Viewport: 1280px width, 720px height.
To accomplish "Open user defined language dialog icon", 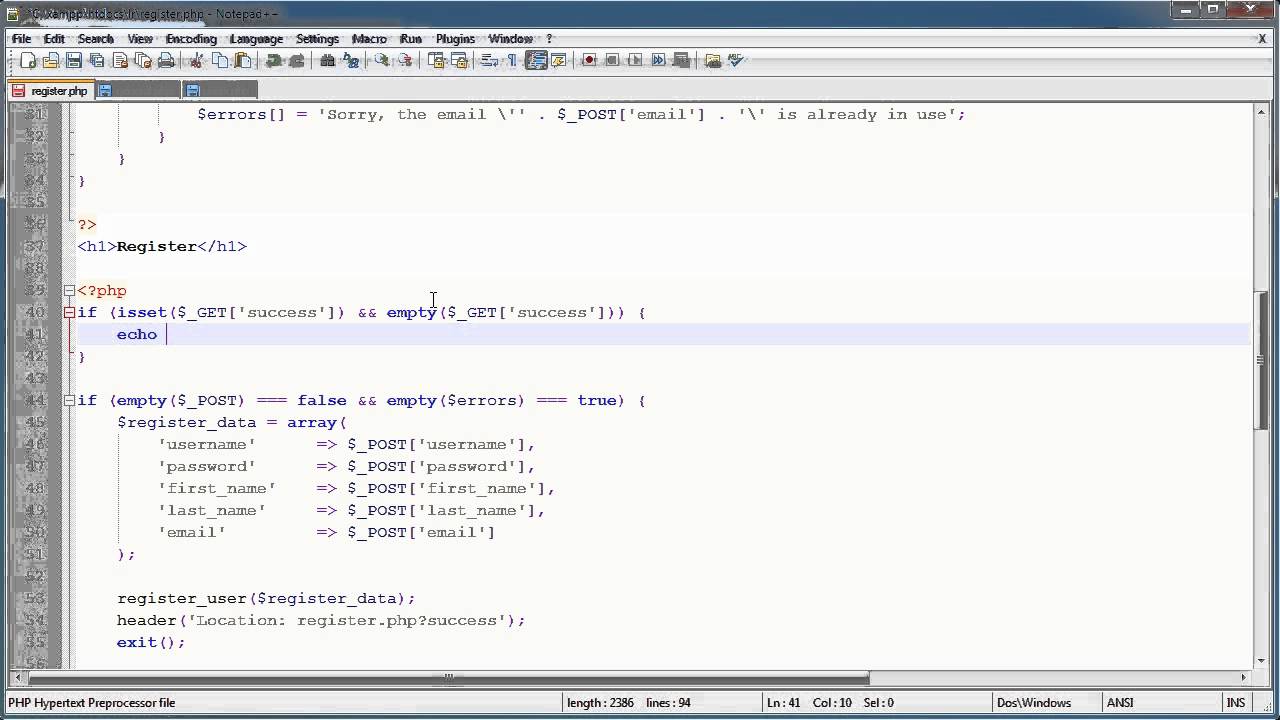I will click(559, 61).
